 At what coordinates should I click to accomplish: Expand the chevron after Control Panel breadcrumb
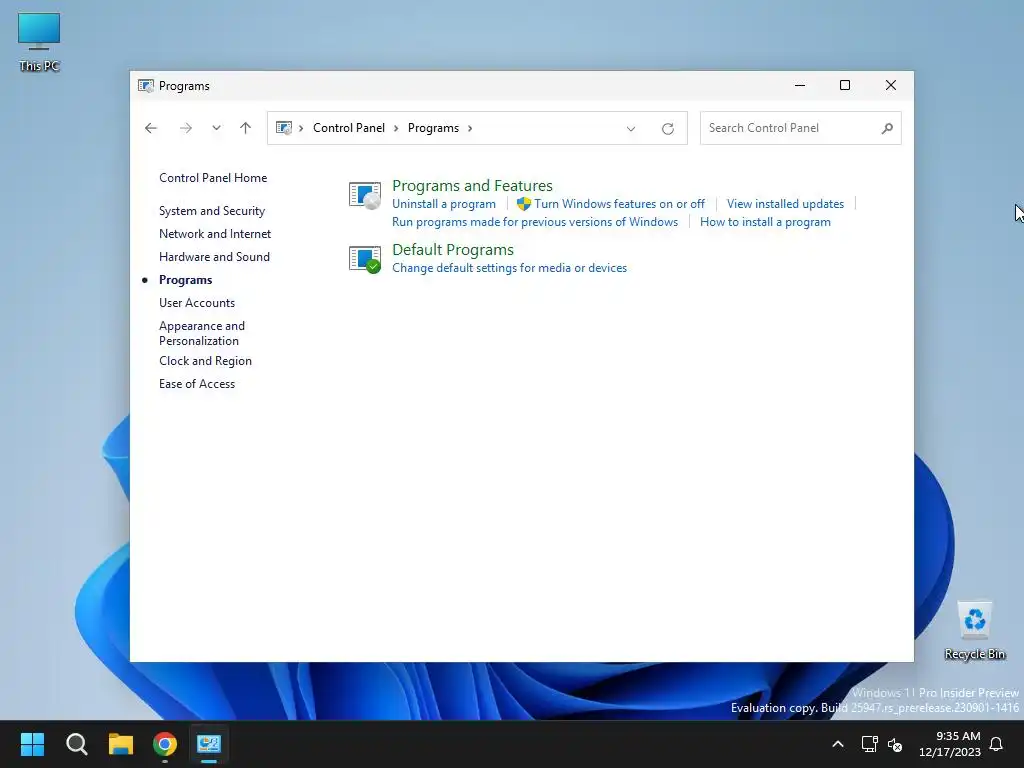pos(396,128)
